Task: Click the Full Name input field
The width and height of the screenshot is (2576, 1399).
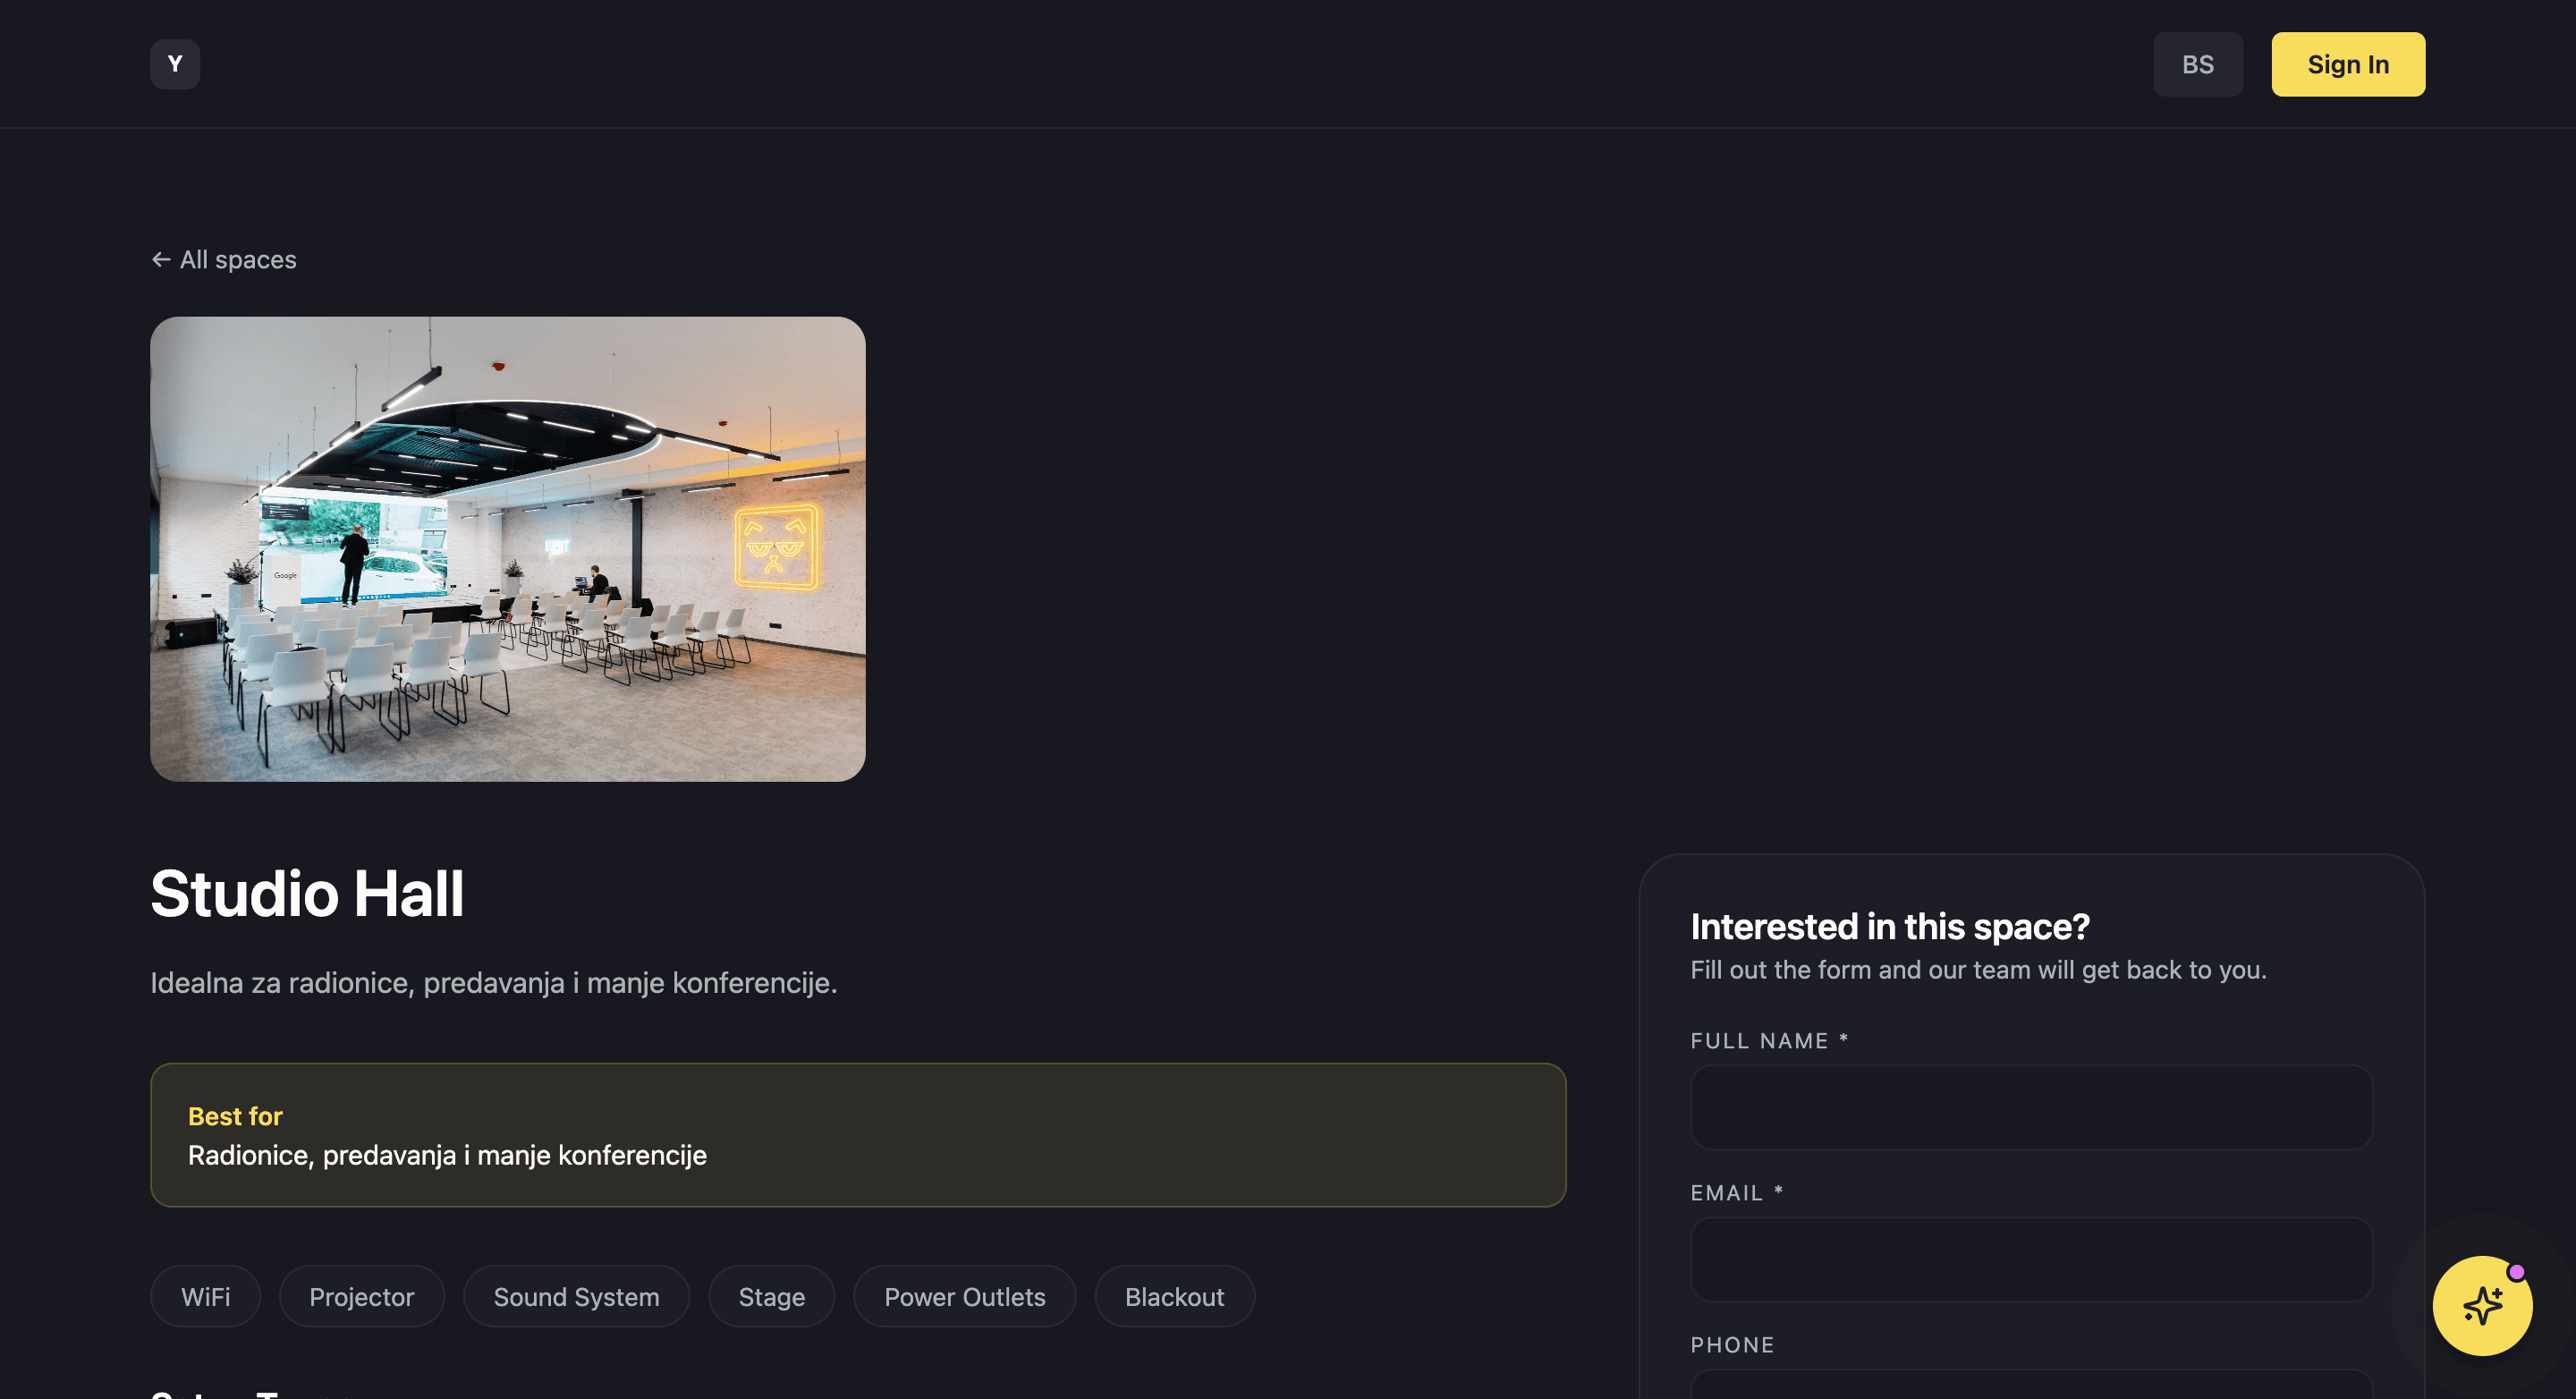Action: [x=2030, y=1107]
